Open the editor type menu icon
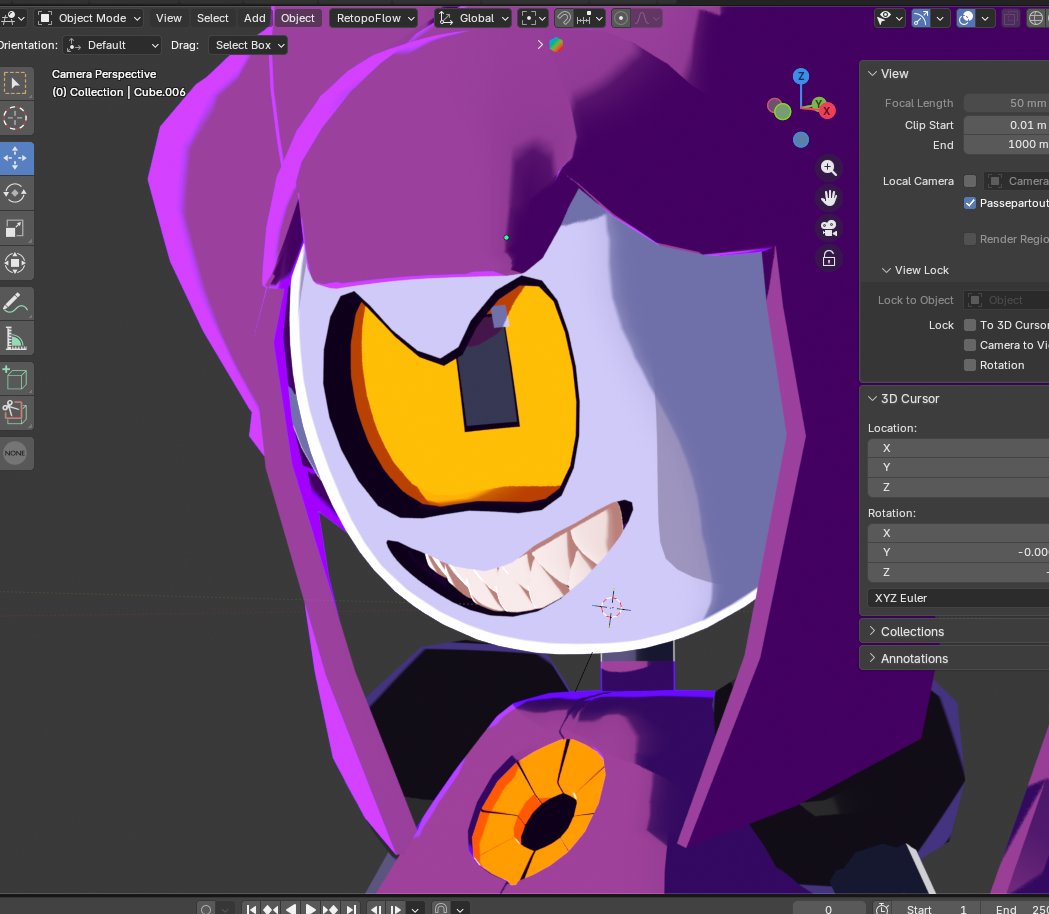Screen dimensions: 1049x914 (12, 18)
